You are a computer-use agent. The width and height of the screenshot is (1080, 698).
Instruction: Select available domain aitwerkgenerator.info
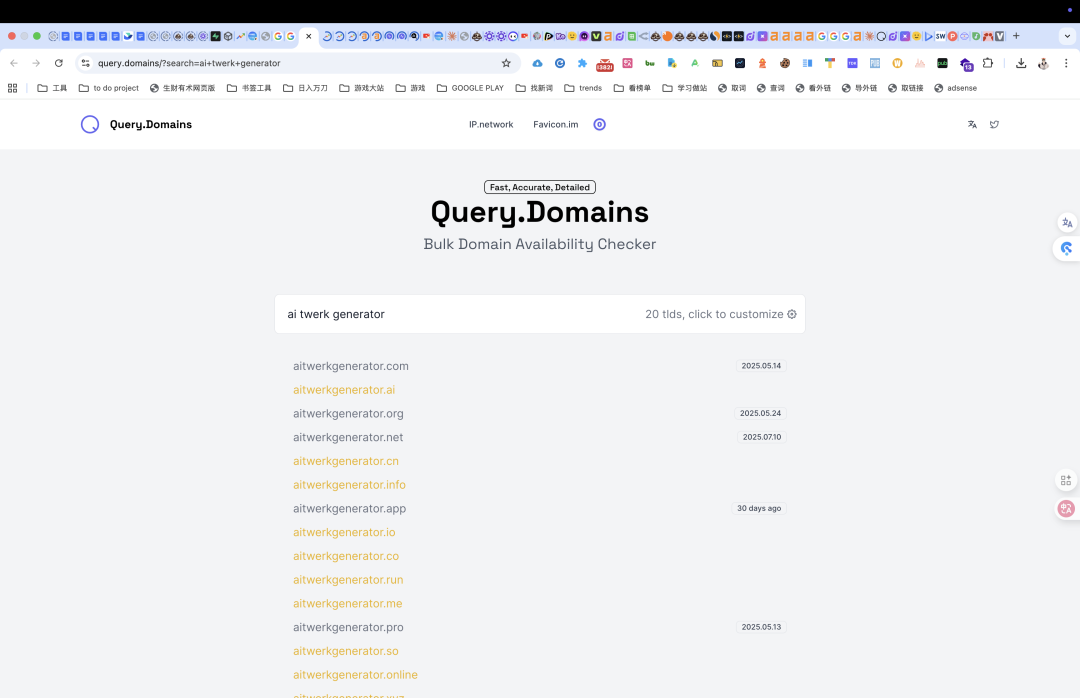(349, 485)
